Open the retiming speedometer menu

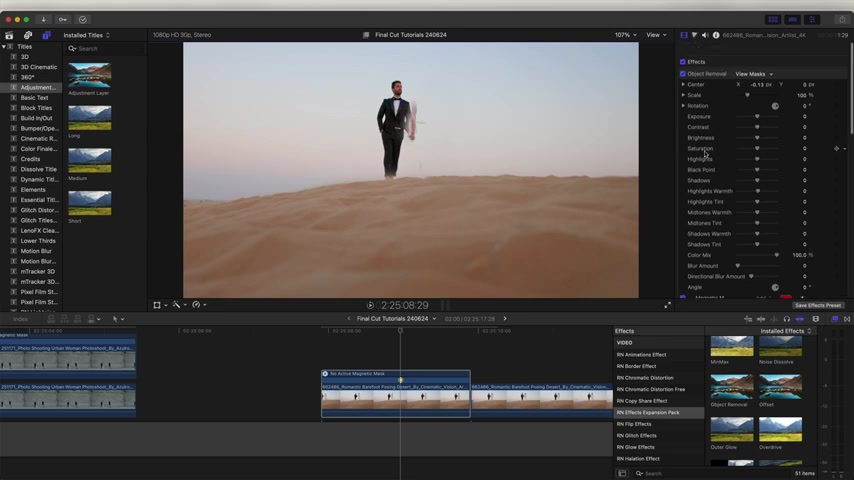click(x=199, y=305)
